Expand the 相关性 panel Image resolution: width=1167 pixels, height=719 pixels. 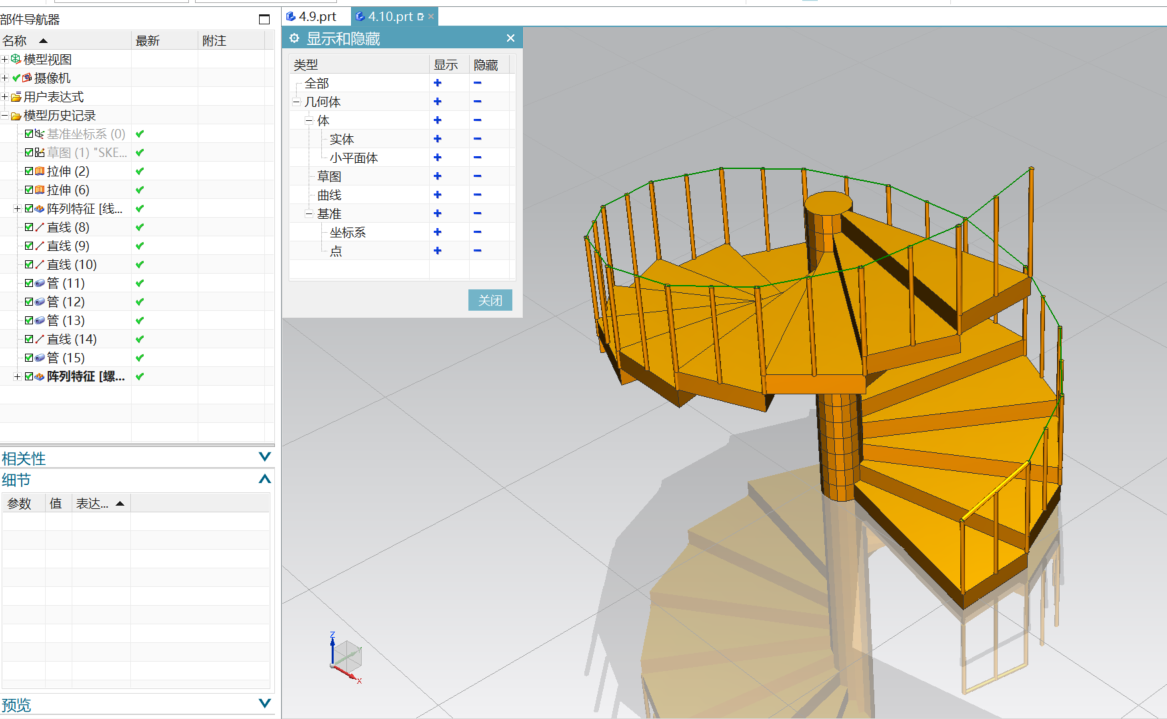click(264, 457)
